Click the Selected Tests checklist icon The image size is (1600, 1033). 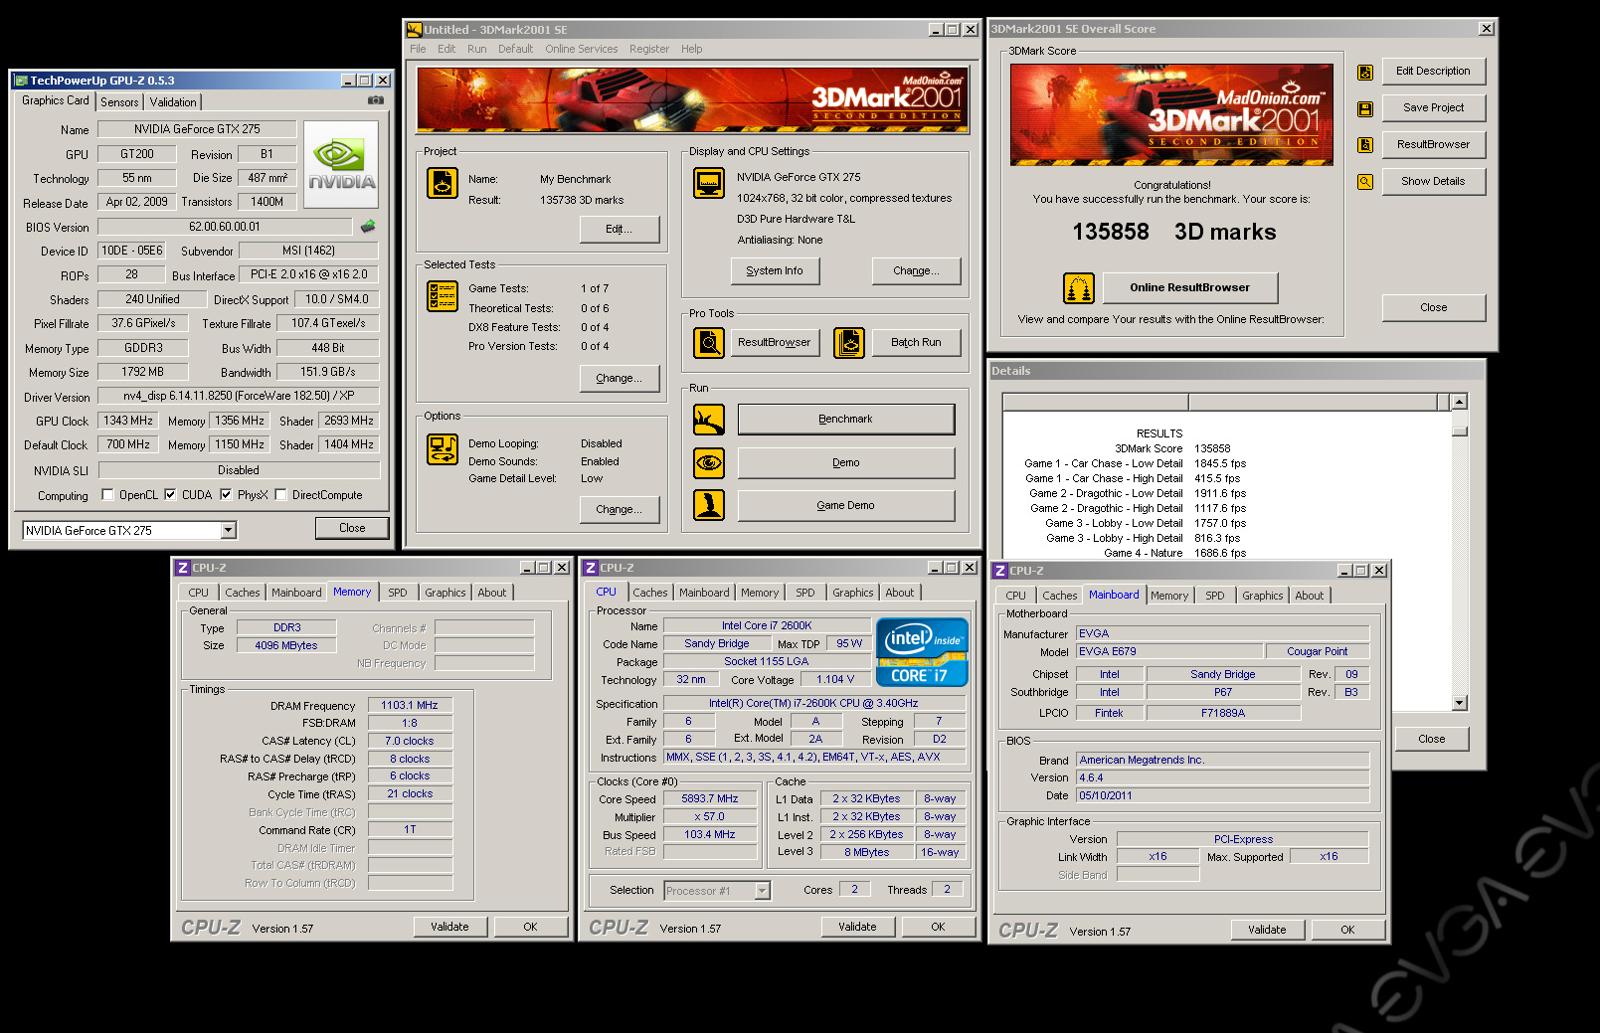pyautogui.click(x=443, y=297)
